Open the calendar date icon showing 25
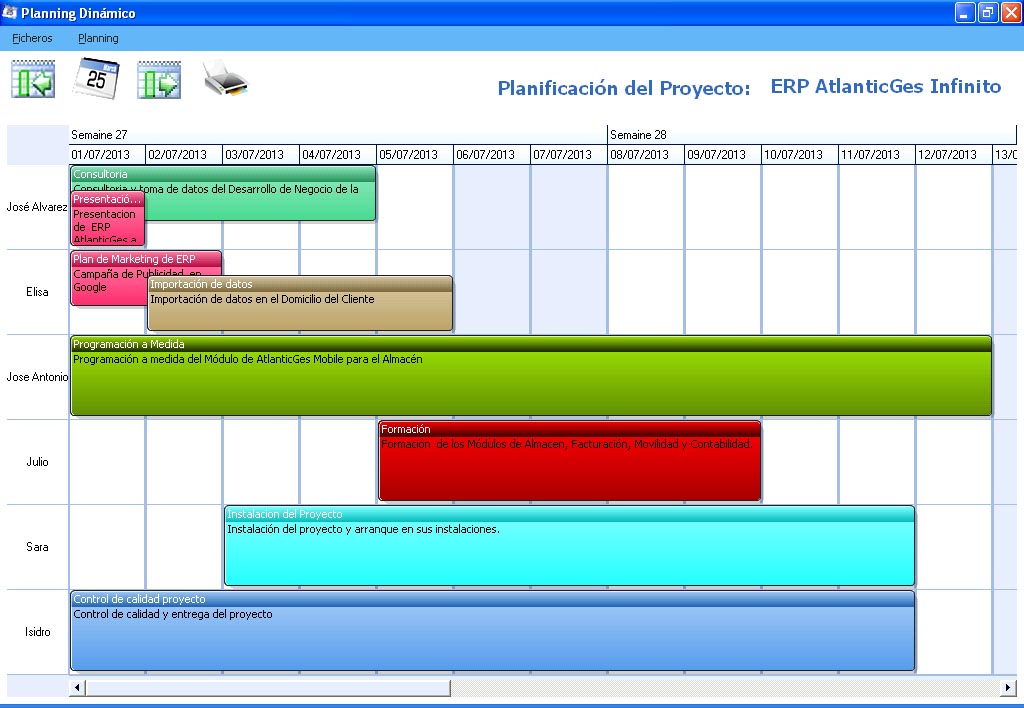 point(95,78)
